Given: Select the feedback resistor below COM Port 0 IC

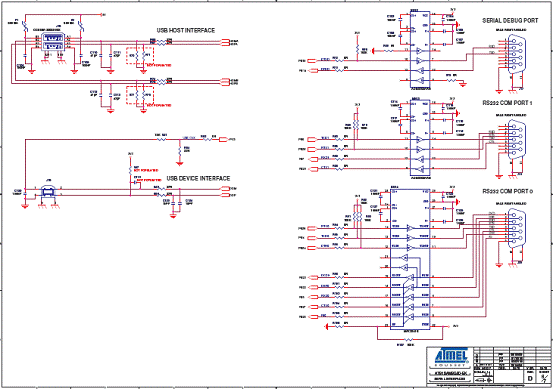Looking at the screenshot, I should [x=409, y=339].
